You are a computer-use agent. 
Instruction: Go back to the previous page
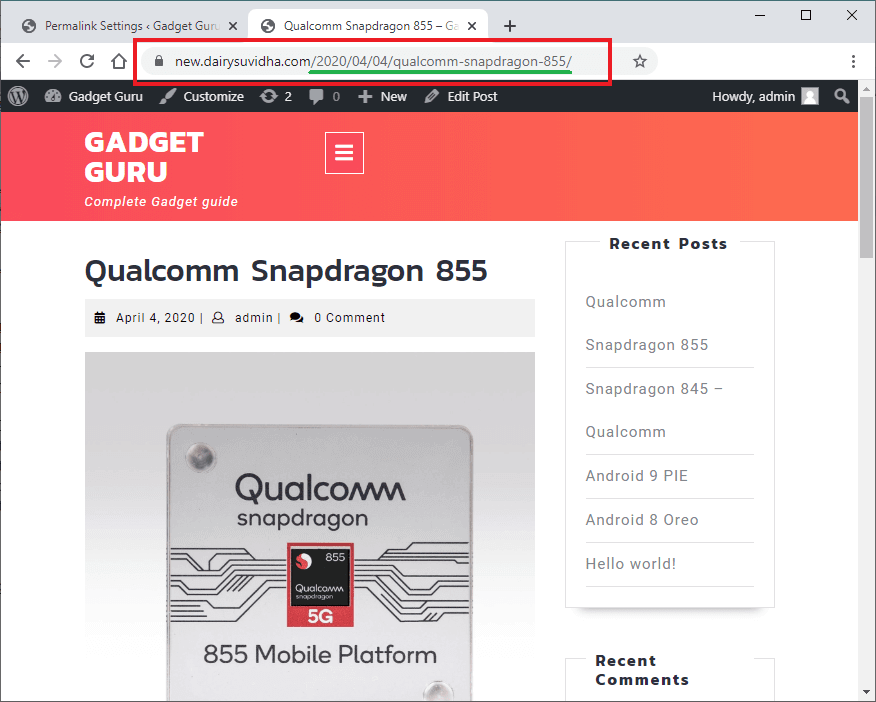point(23,61)
